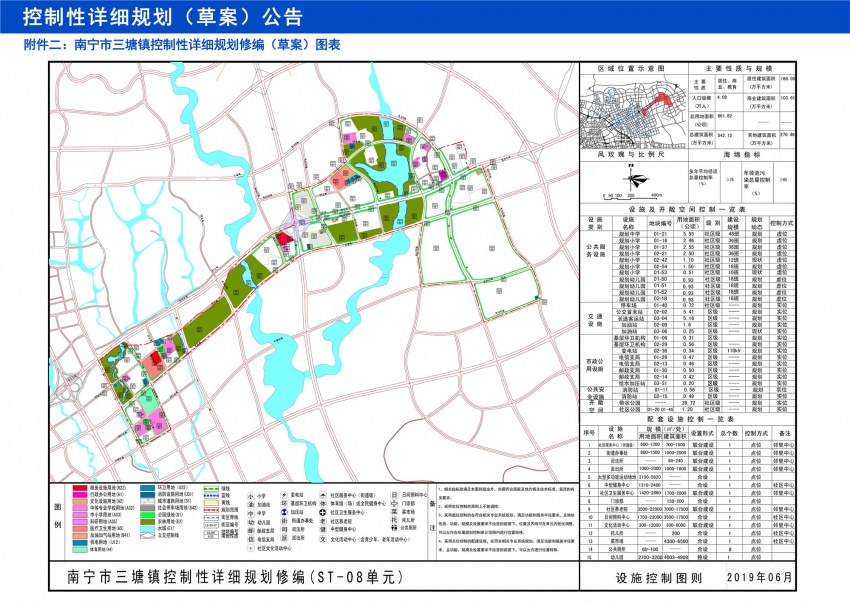Screen dimensions: 850x601
Task: Click the 体育馆 (体) legend symbol
Action: pyautogui.click(x=323, y=503)
